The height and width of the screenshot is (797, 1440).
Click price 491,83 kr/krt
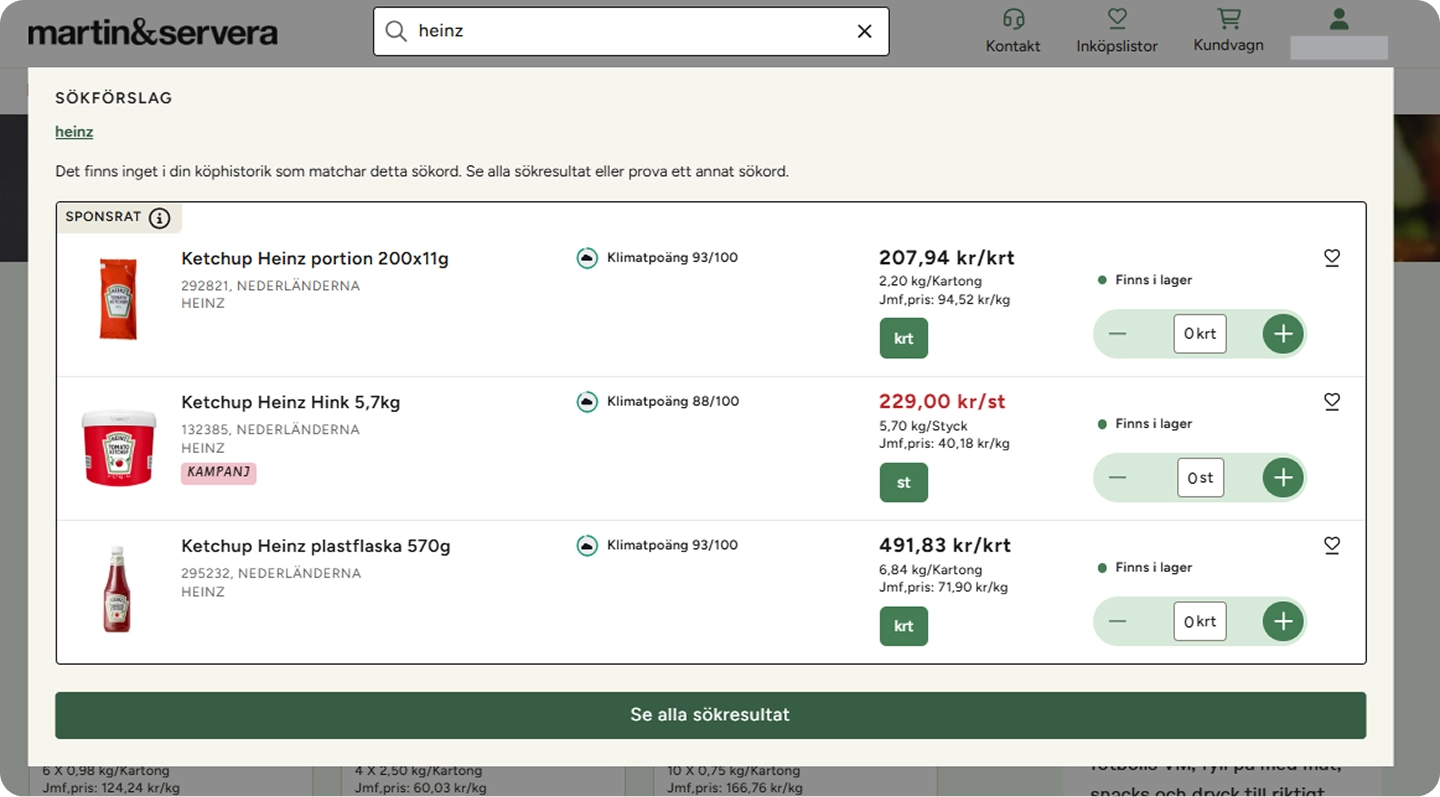point(945,546)
